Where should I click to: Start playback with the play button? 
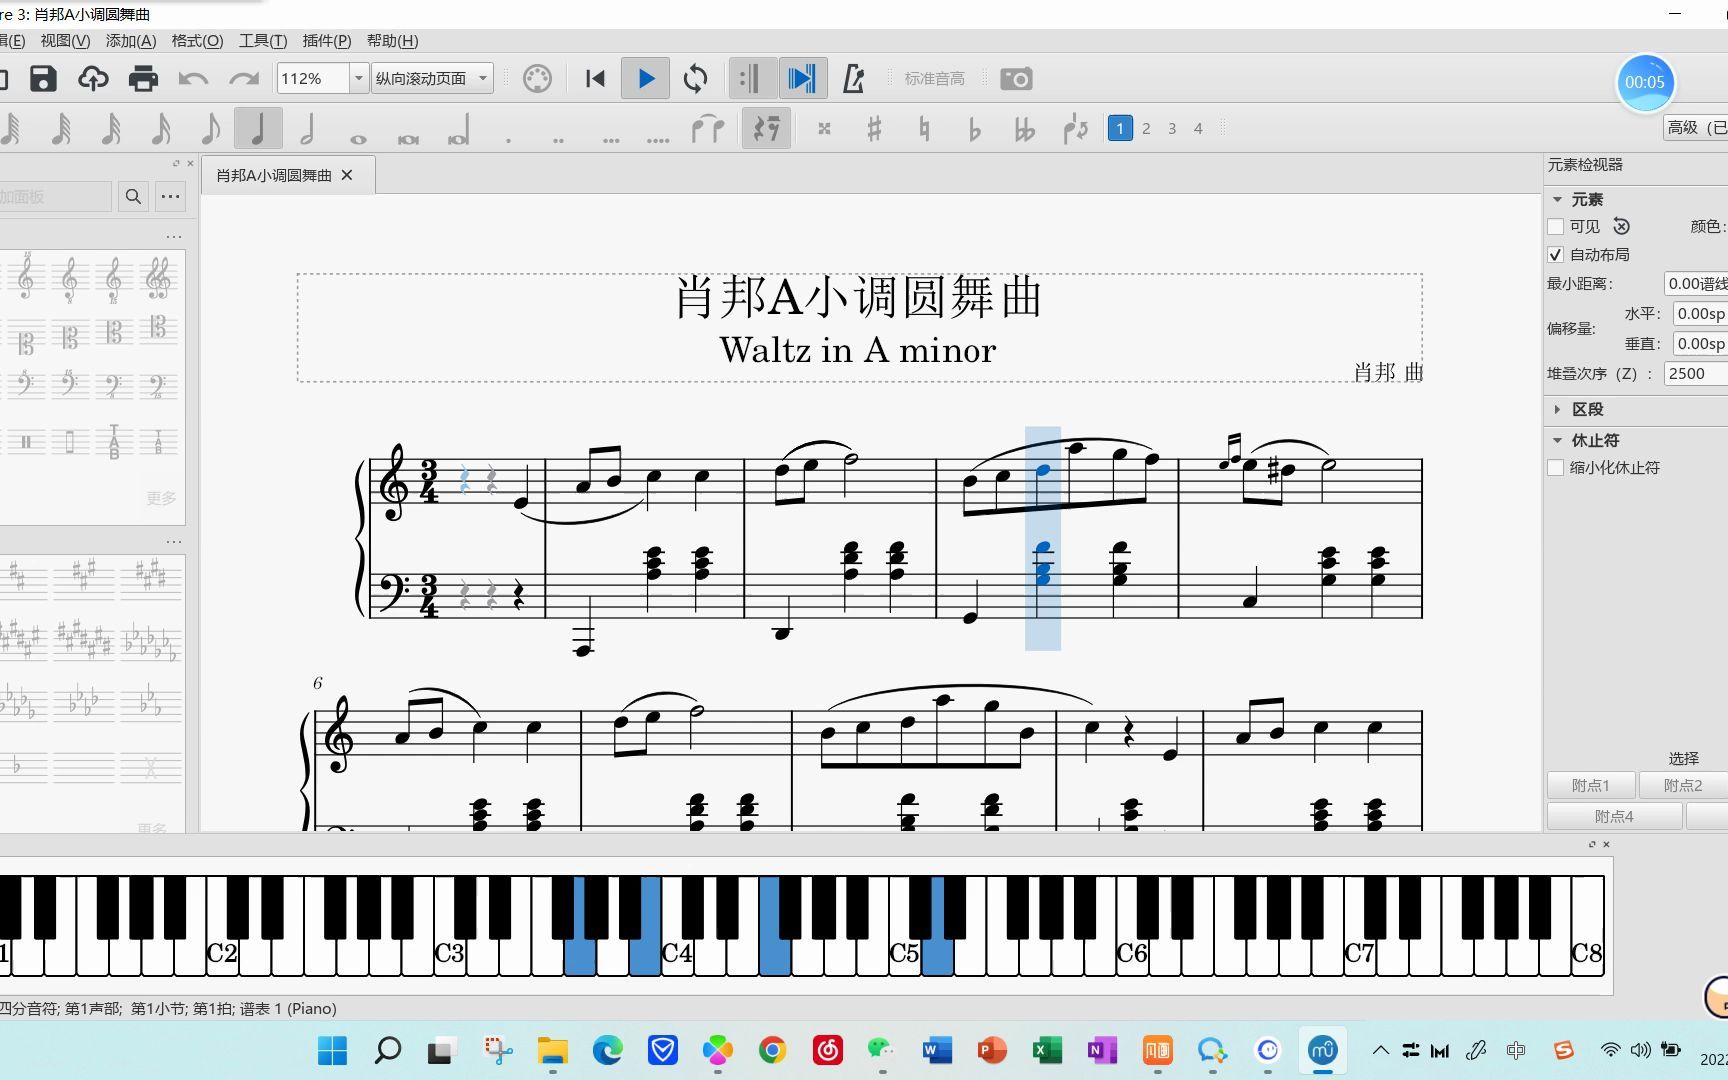click(646, 79)
